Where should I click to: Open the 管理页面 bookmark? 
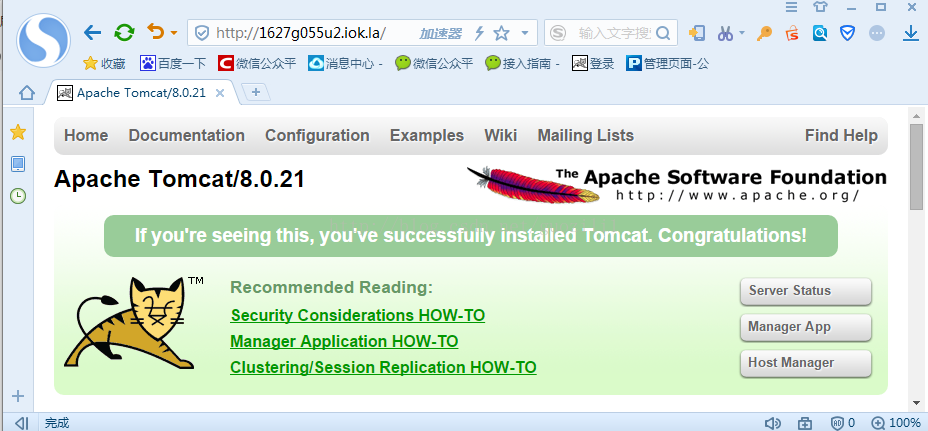[667, 63]
